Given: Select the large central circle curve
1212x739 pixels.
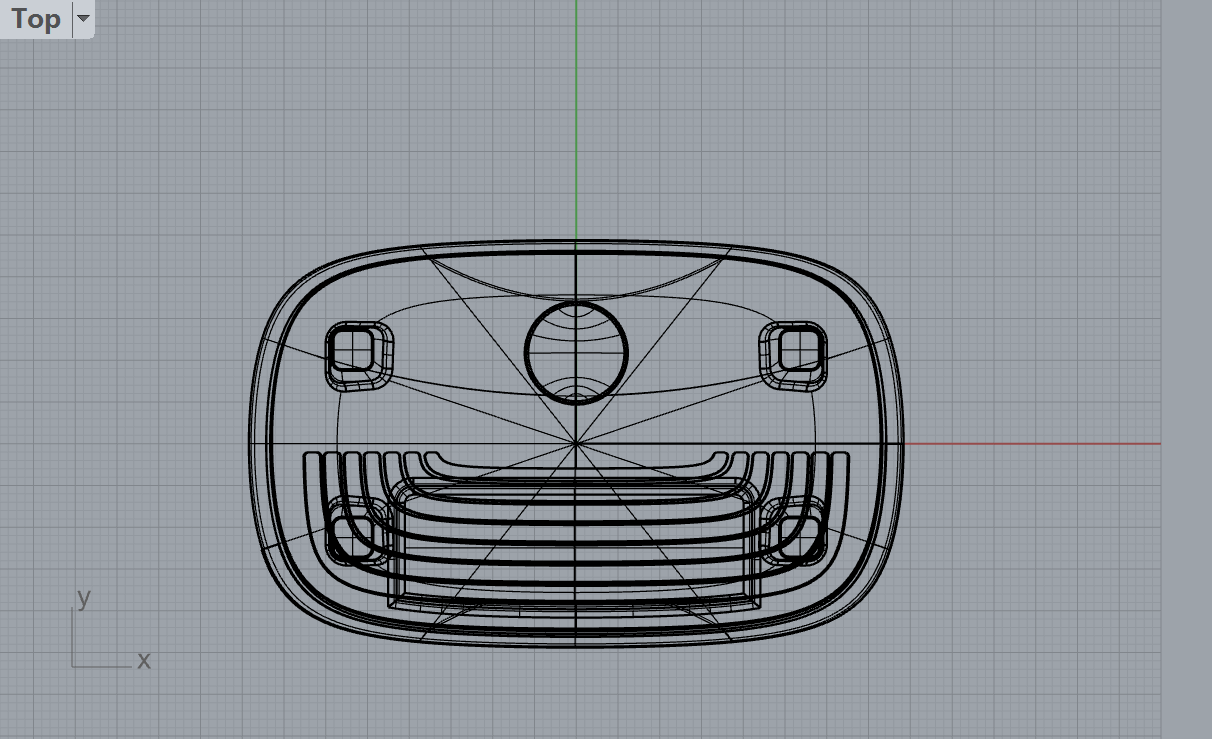Looking at the screenshot, I should 527,352.
